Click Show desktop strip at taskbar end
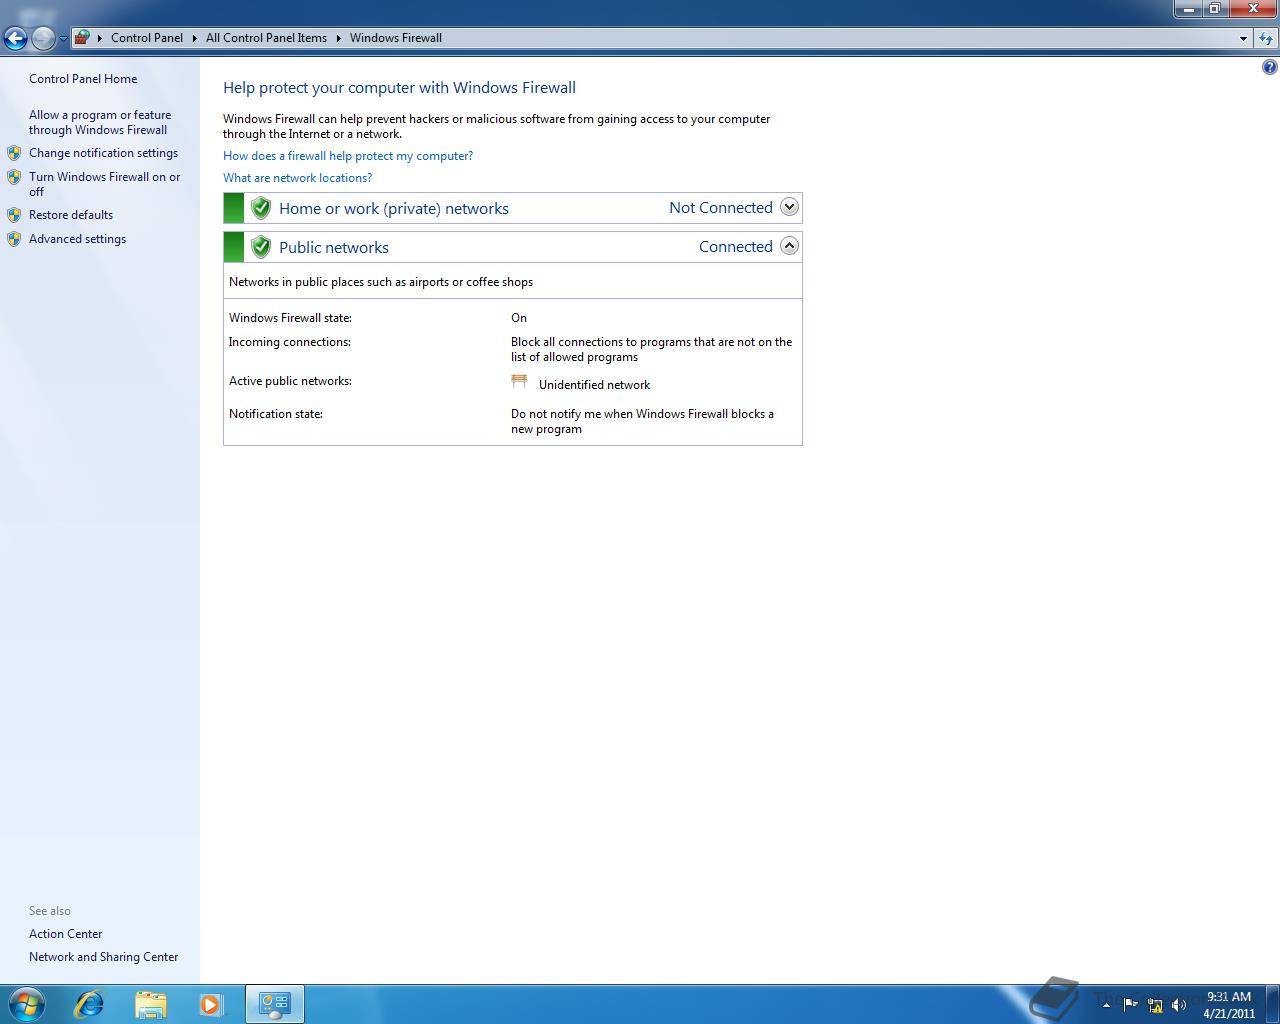Screen dimensions: 1280x1024 coord(1273,1004)
